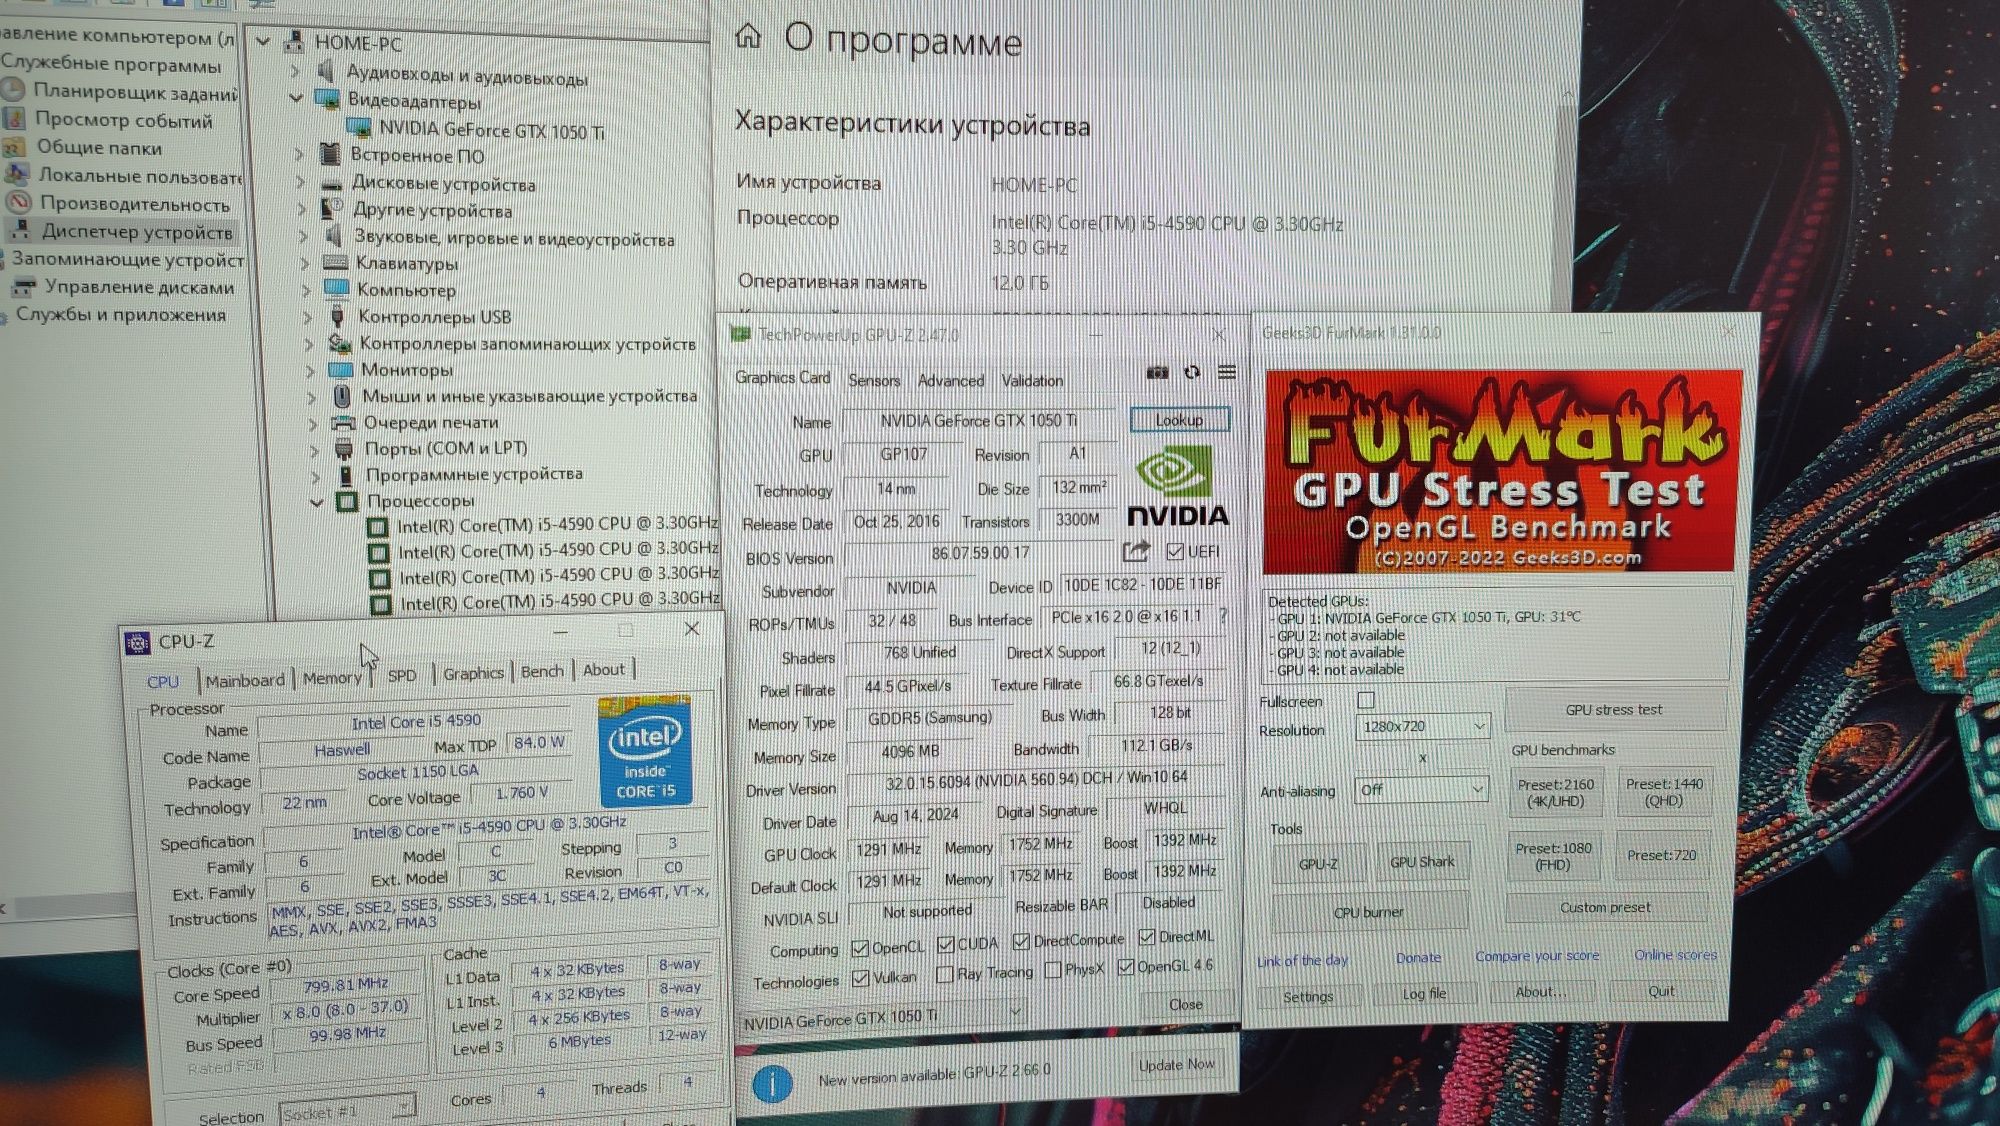The width and height of the screenshot is (2000, 1126).
Task: Open the GPU-Z hamburger menu icon
Action: click(x=1227, y=372)
